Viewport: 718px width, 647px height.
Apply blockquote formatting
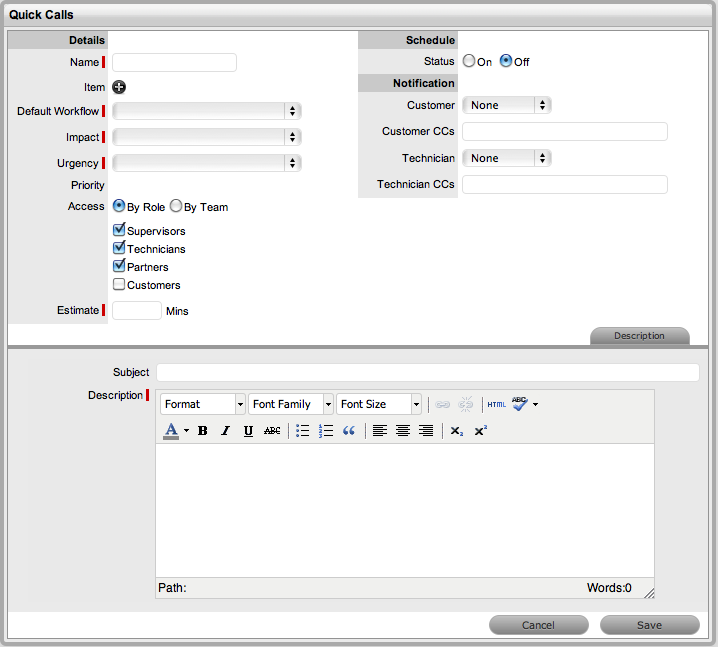(349, 431)
